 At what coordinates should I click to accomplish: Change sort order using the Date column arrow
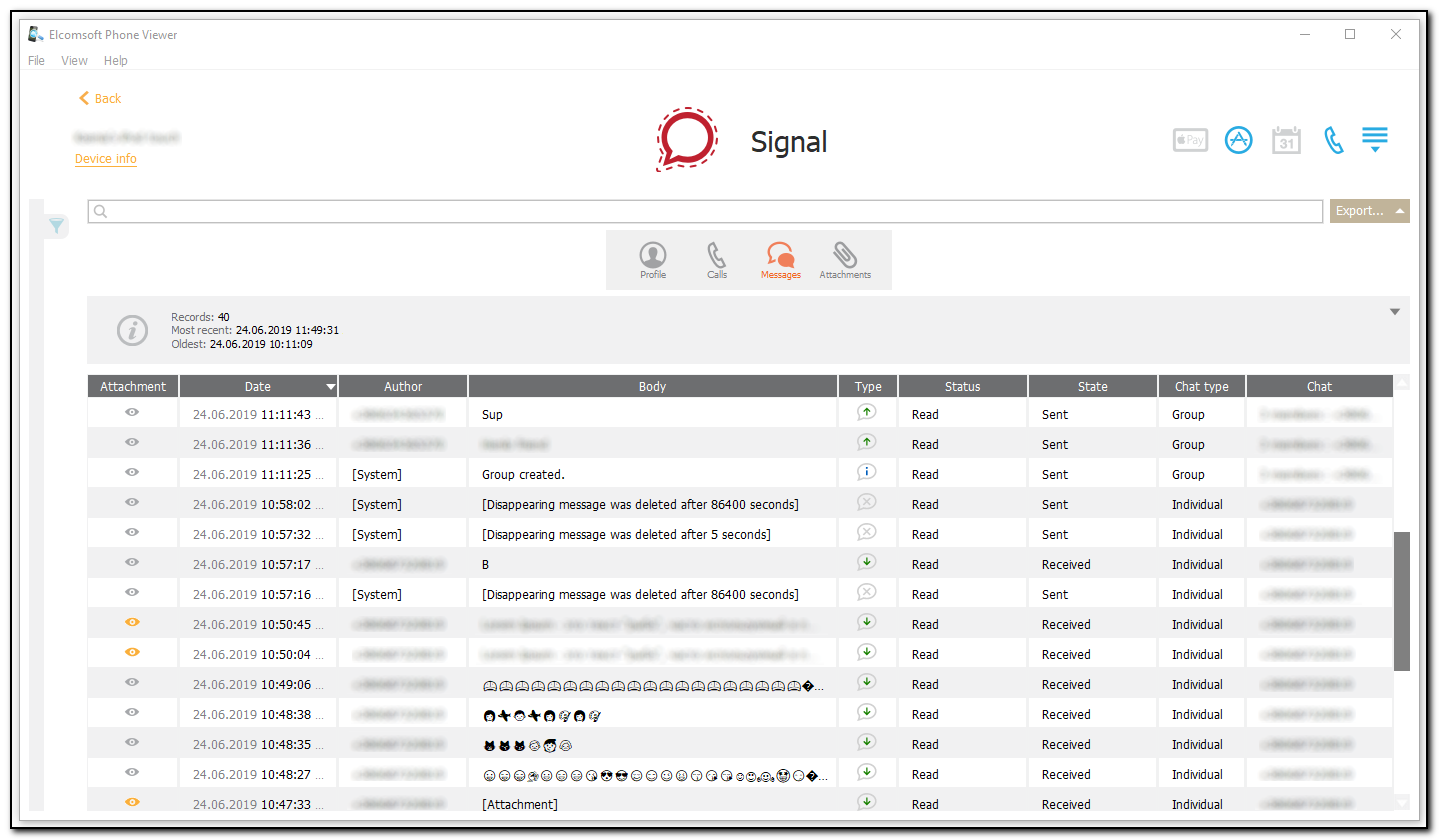[330, 386]
